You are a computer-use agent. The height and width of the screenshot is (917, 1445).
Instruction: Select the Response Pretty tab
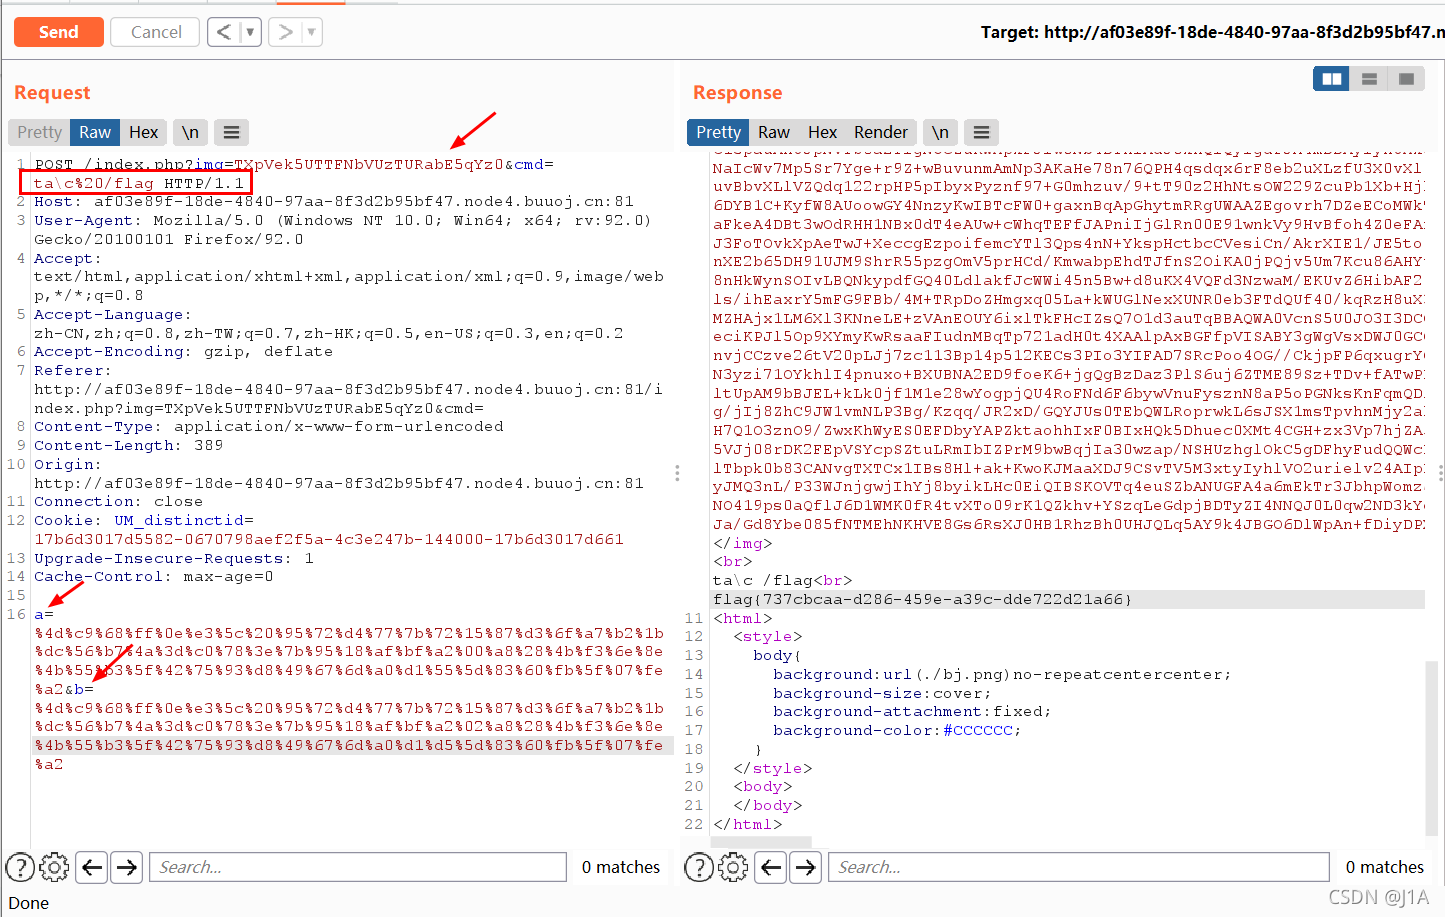[718, 132]
